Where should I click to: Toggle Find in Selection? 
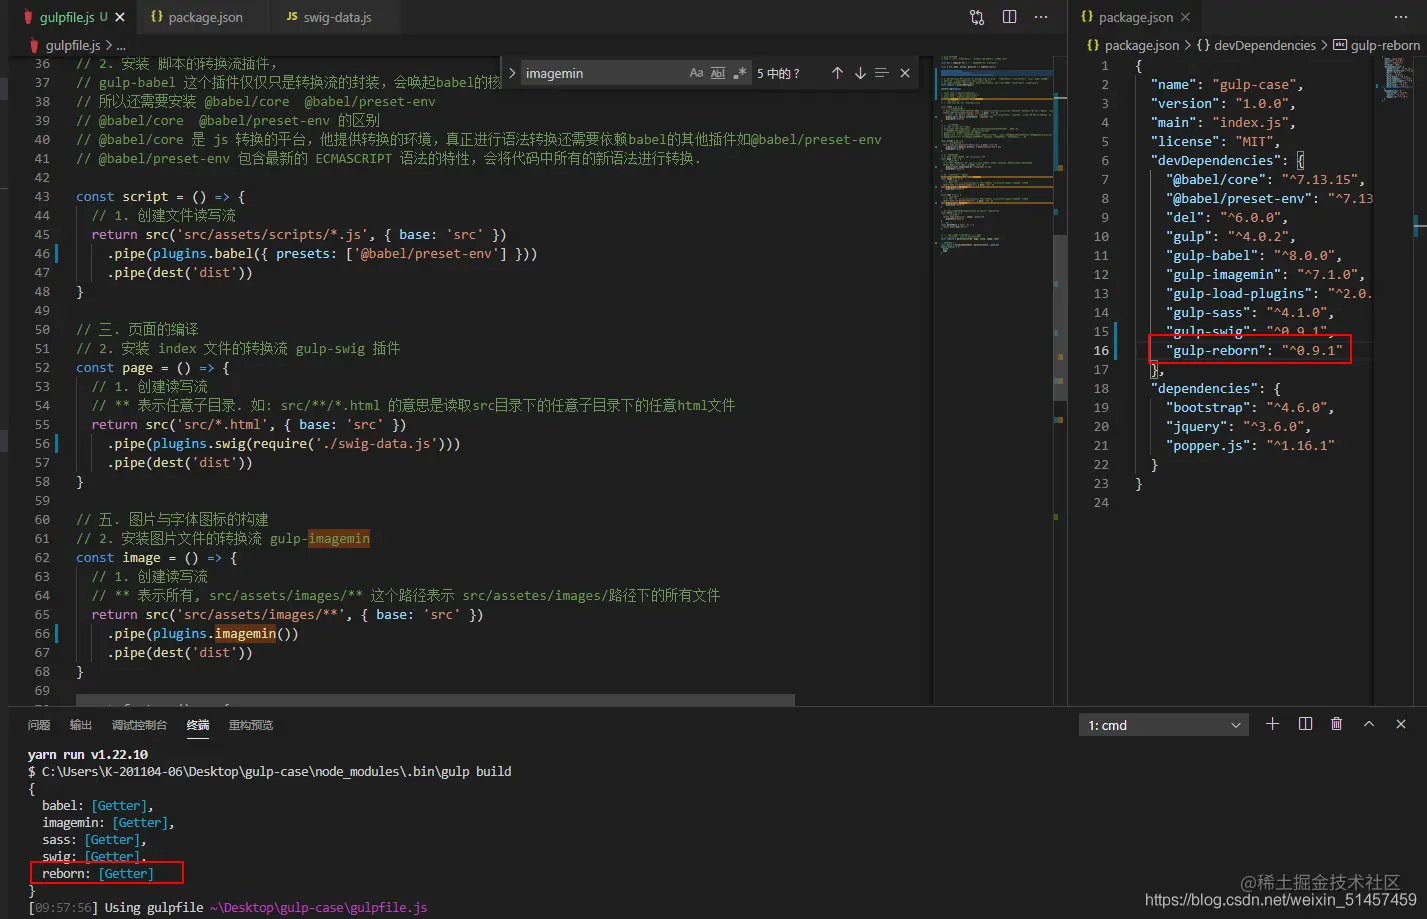[882, 73]
